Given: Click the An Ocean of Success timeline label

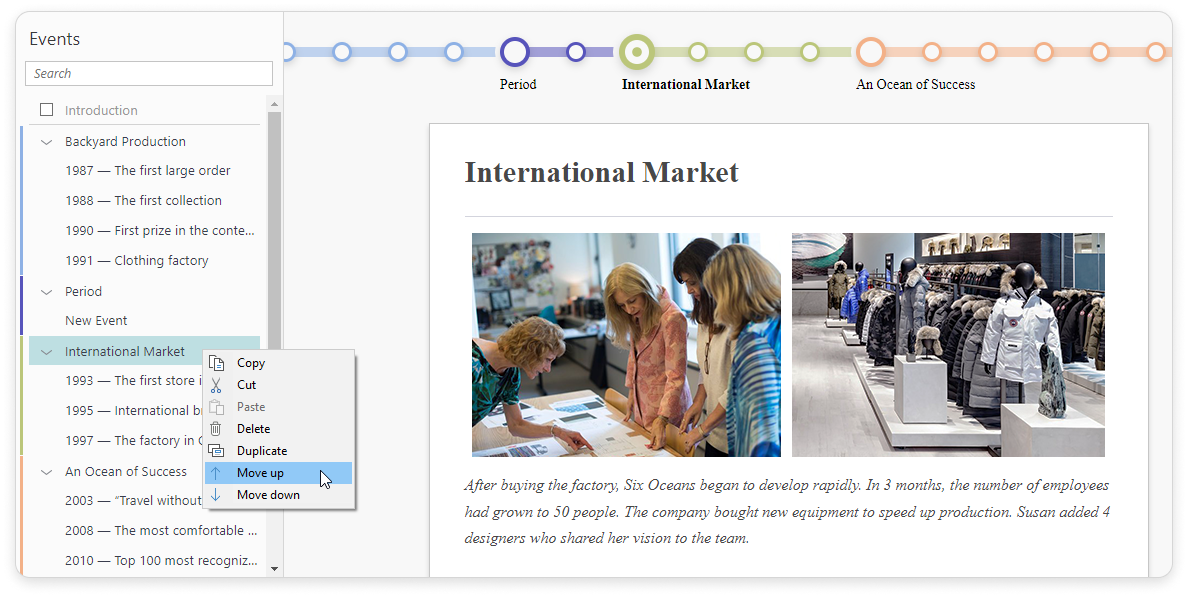Looking at the screenshot, I should (x=915, y=84).
